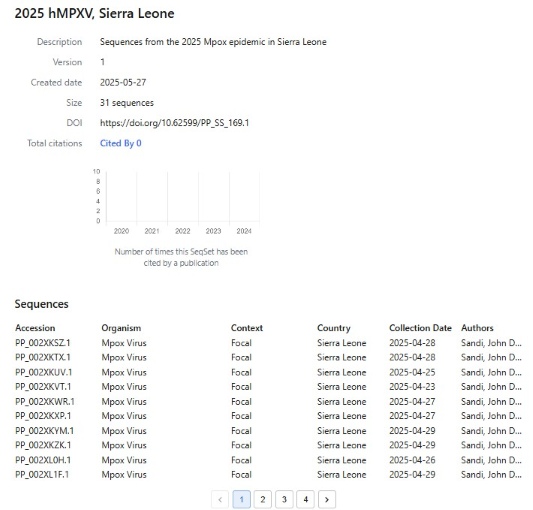
Task: Click the Accession column header
Action: tap(35, 328)
